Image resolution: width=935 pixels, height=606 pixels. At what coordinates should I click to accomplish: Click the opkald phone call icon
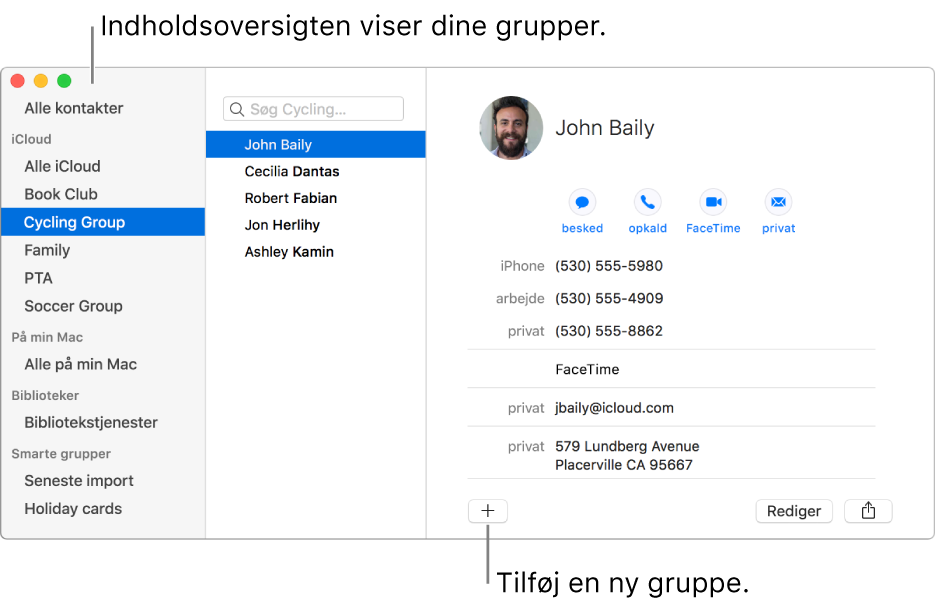click(x=647, y=202)
